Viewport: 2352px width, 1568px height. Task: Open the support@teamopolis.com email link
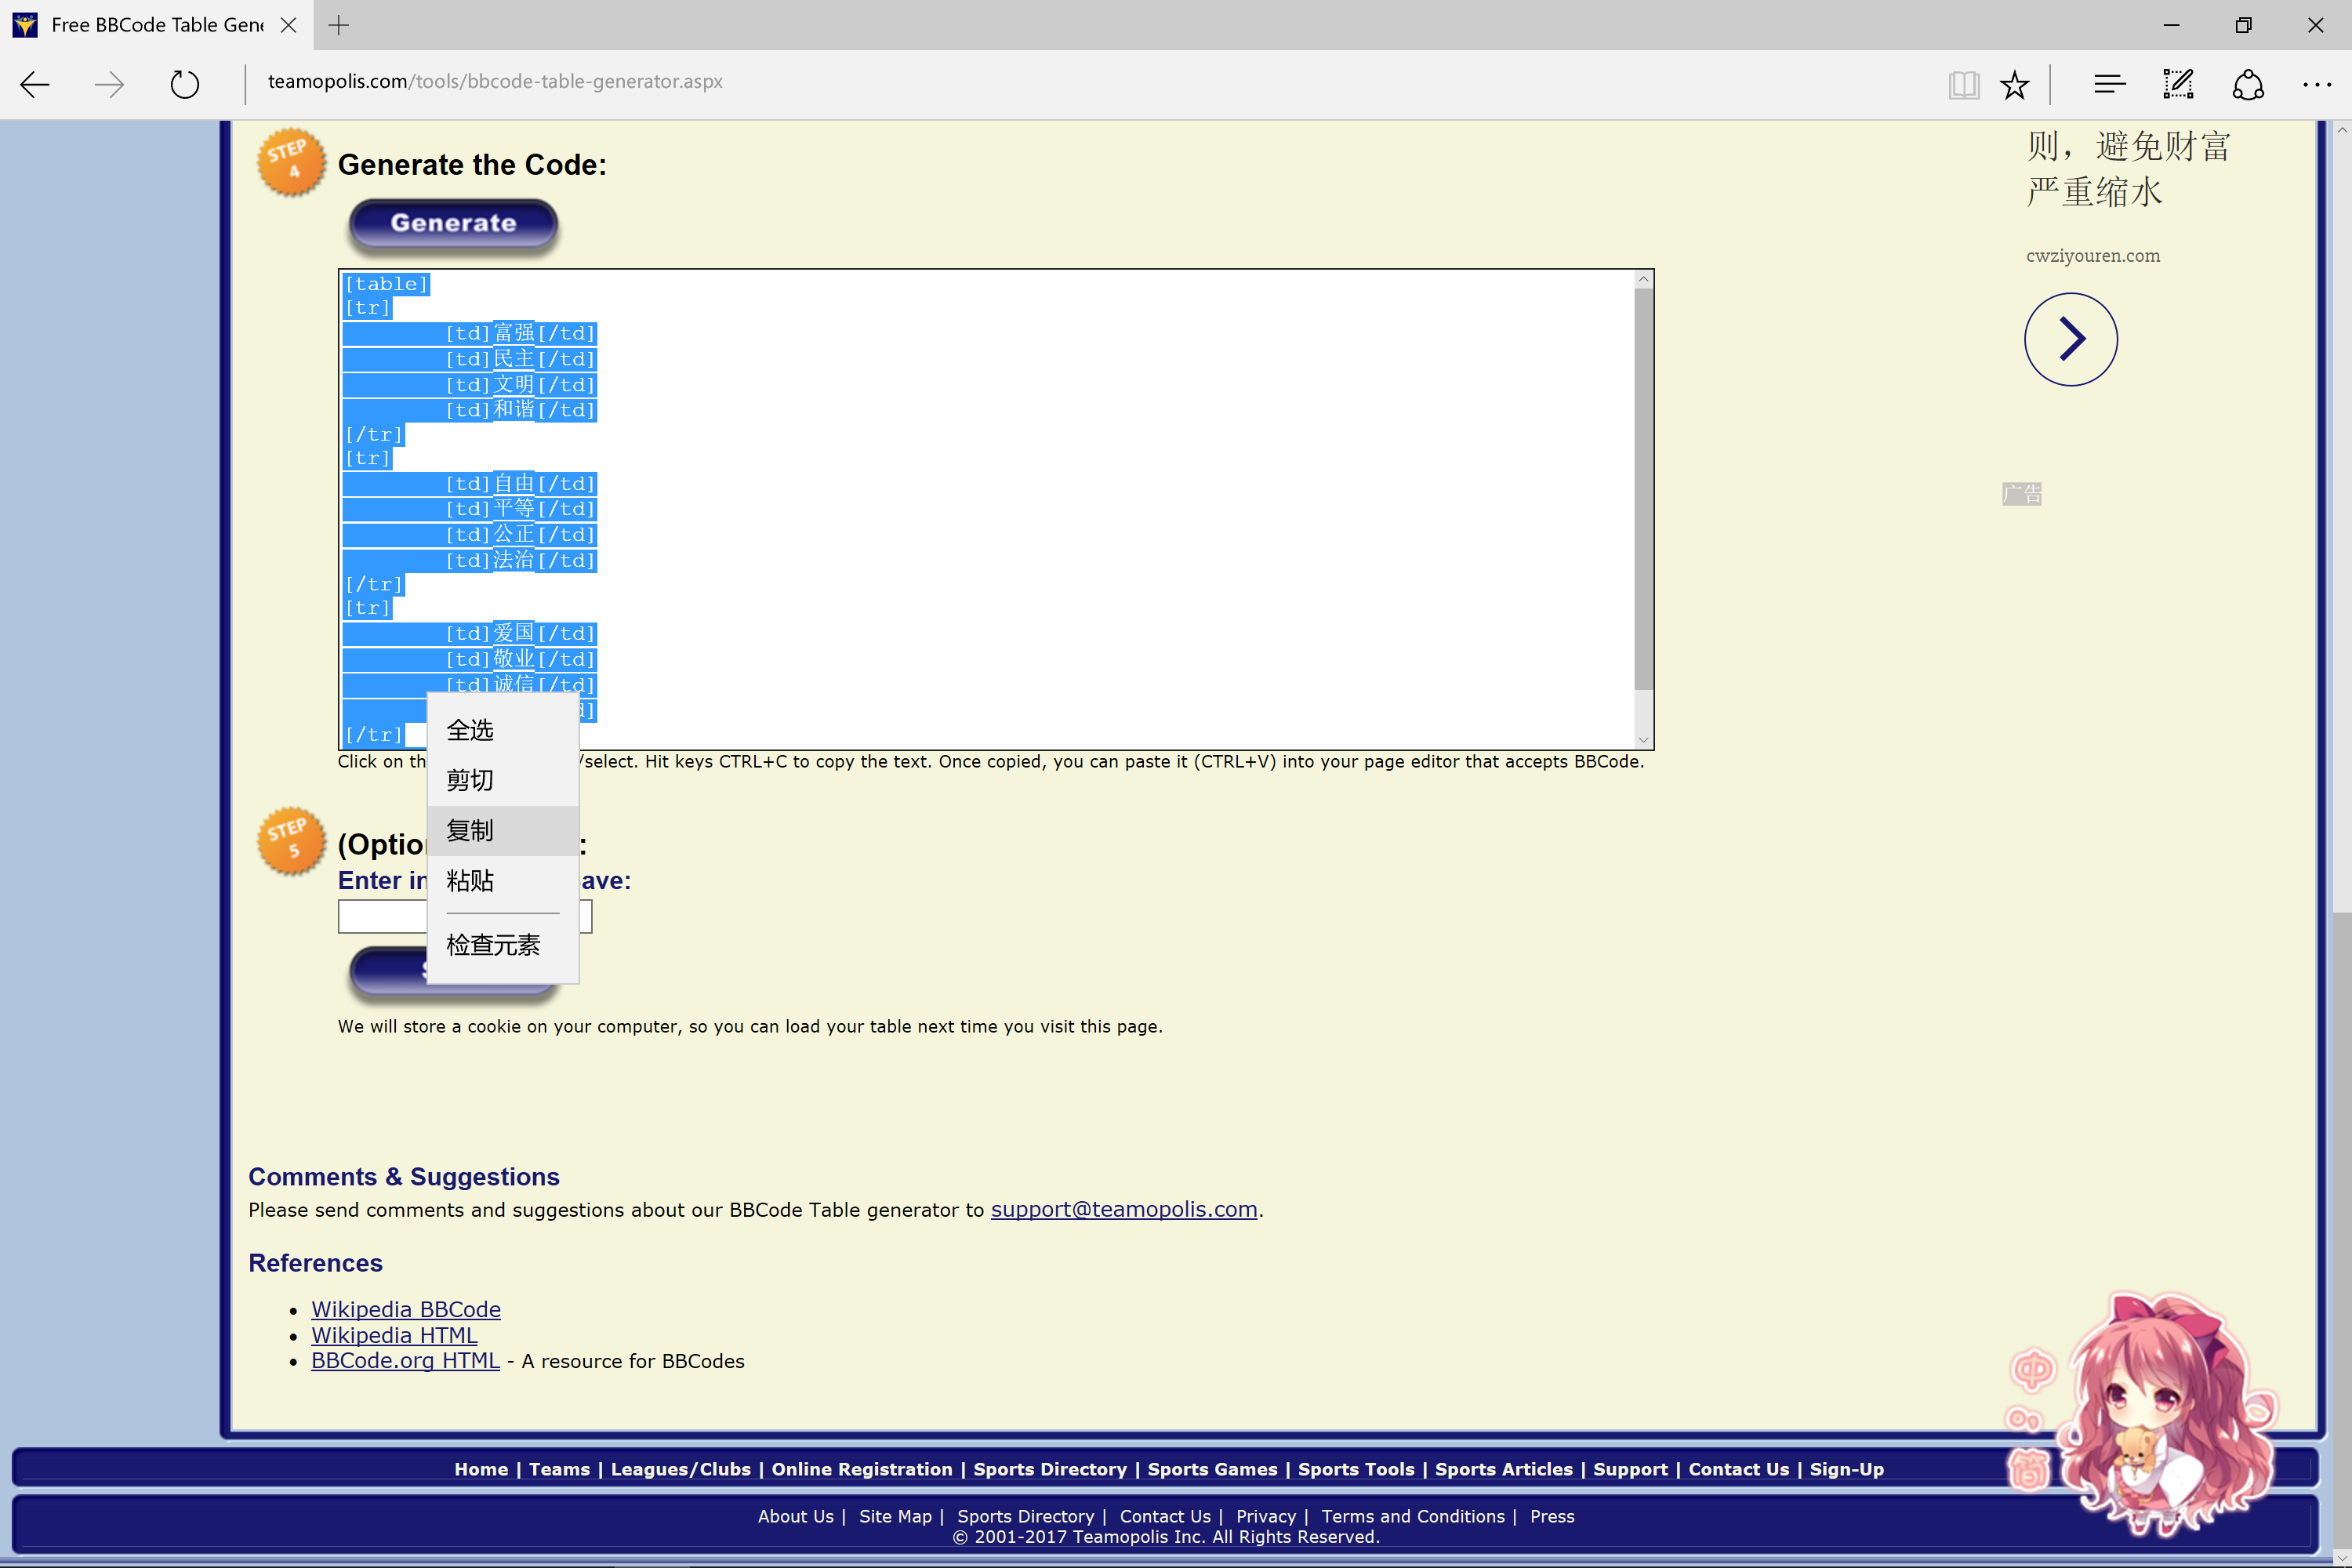[1123, 1209]
